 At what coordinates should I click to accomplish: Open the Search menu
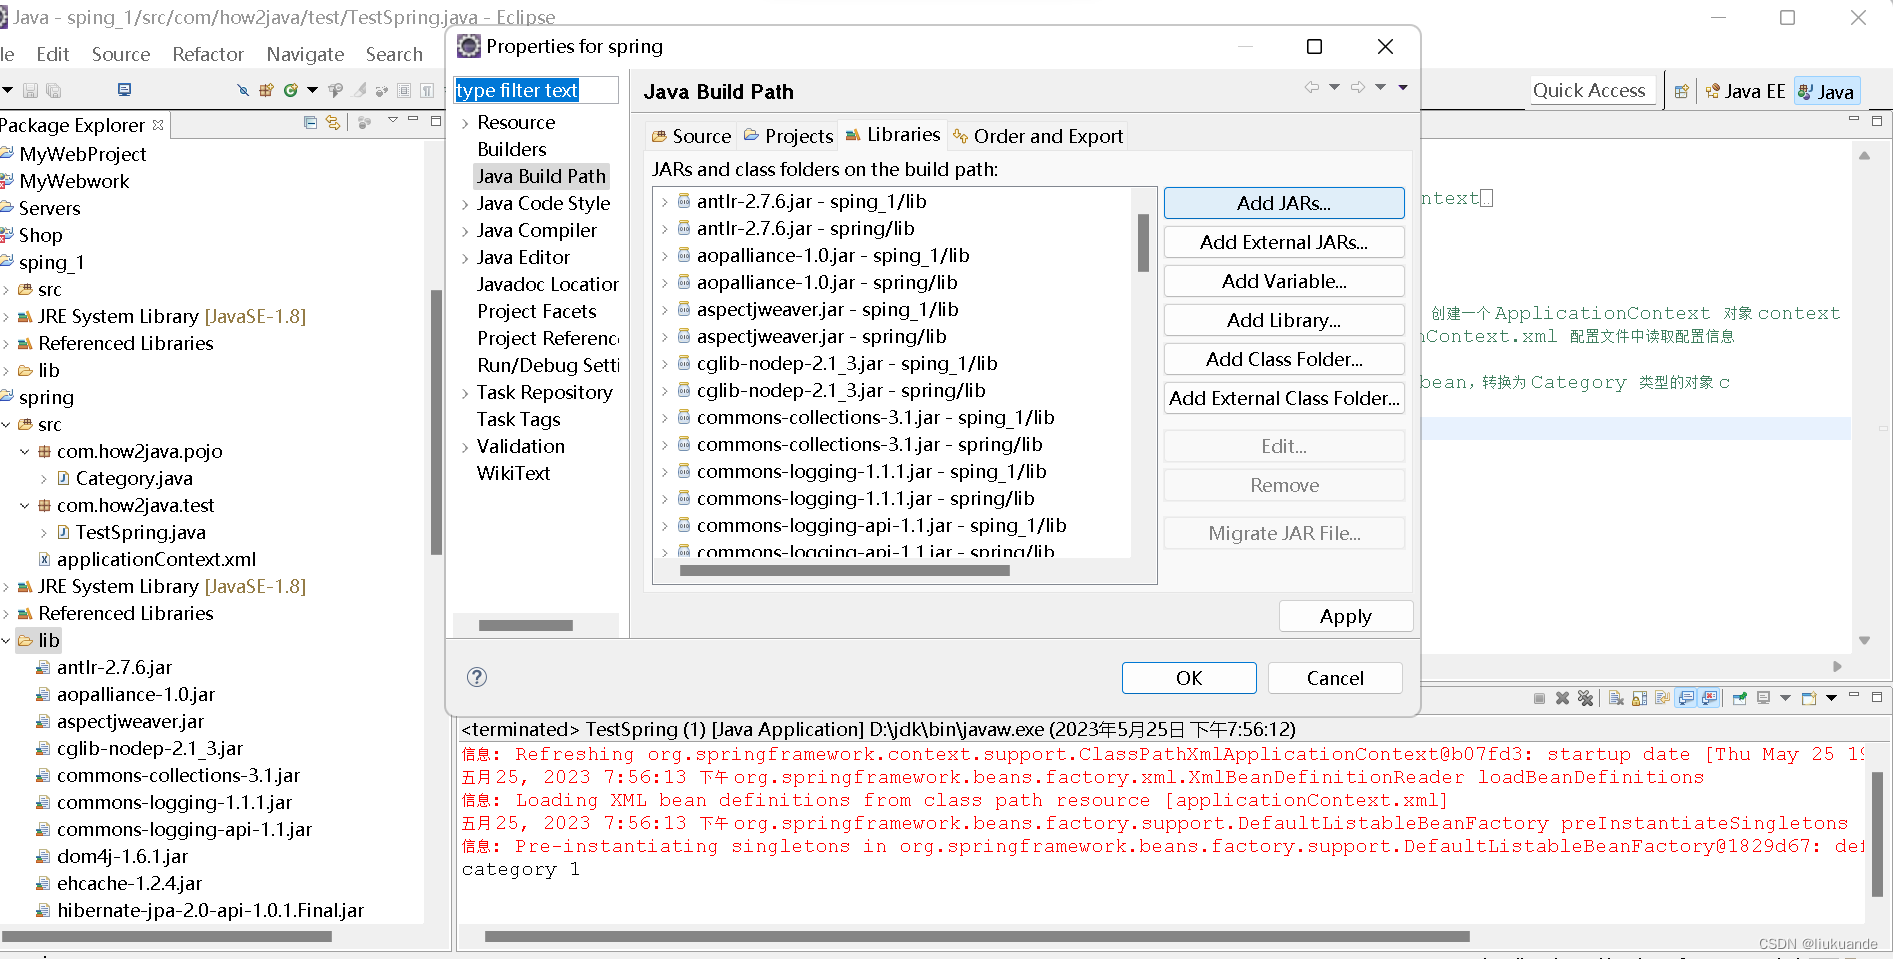click(394, 54)
